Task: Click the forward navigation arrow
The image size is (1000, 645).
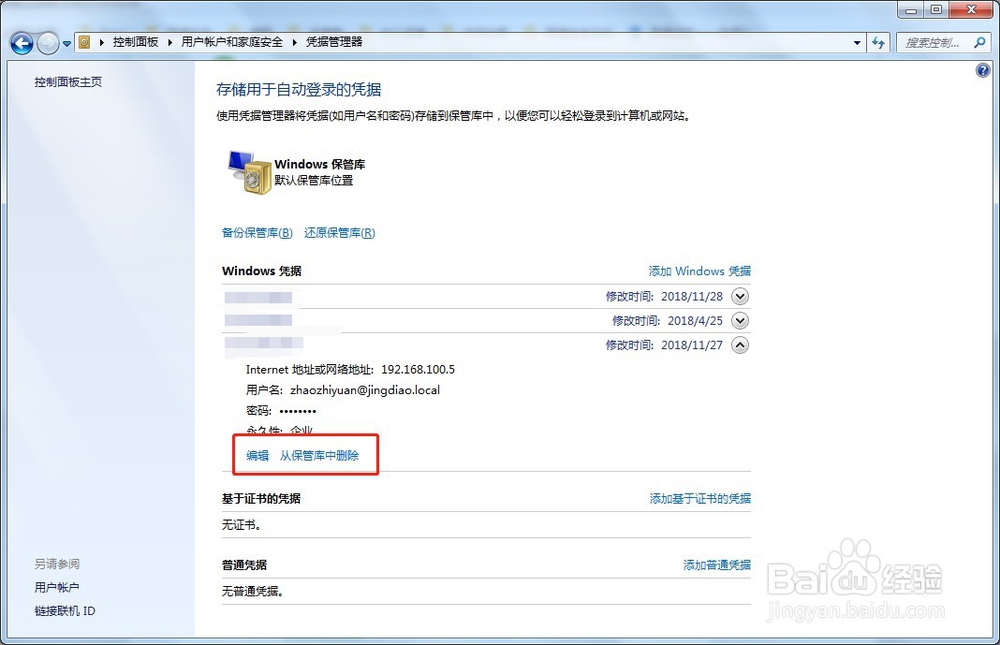Action: 47,42
